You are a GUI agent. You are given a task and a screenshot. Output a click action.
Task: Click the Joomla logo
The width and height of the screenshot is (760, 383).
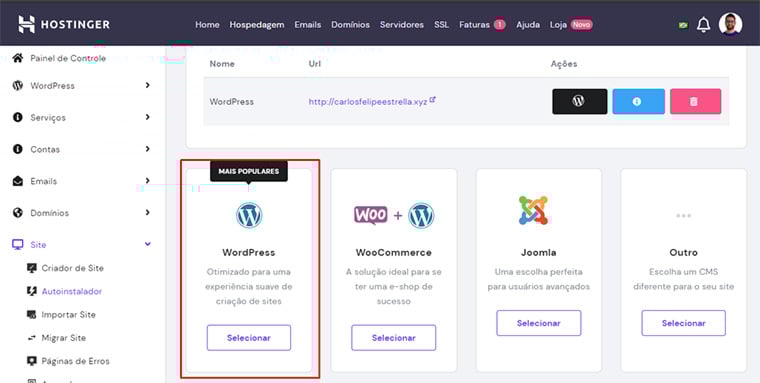(x=533, y=210)
